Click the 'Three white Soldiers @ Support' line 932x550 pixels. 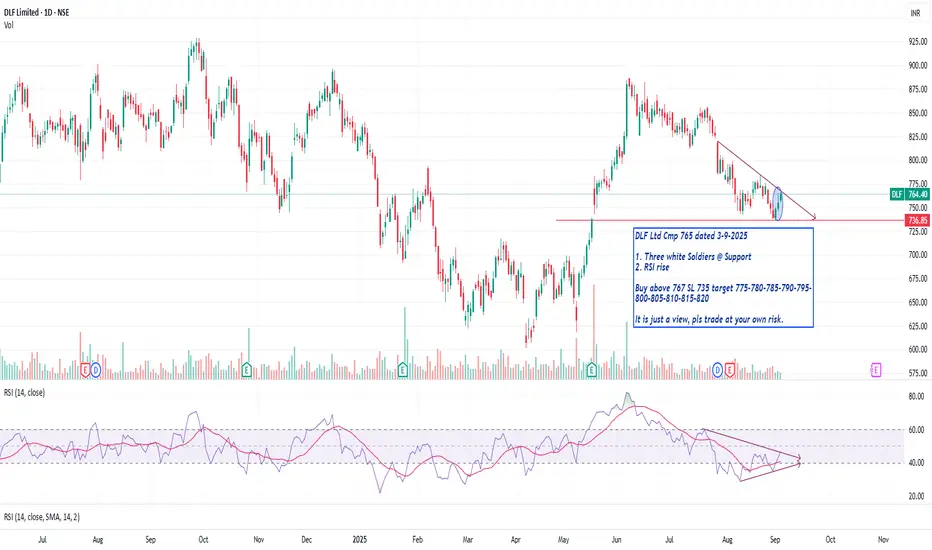693,257
